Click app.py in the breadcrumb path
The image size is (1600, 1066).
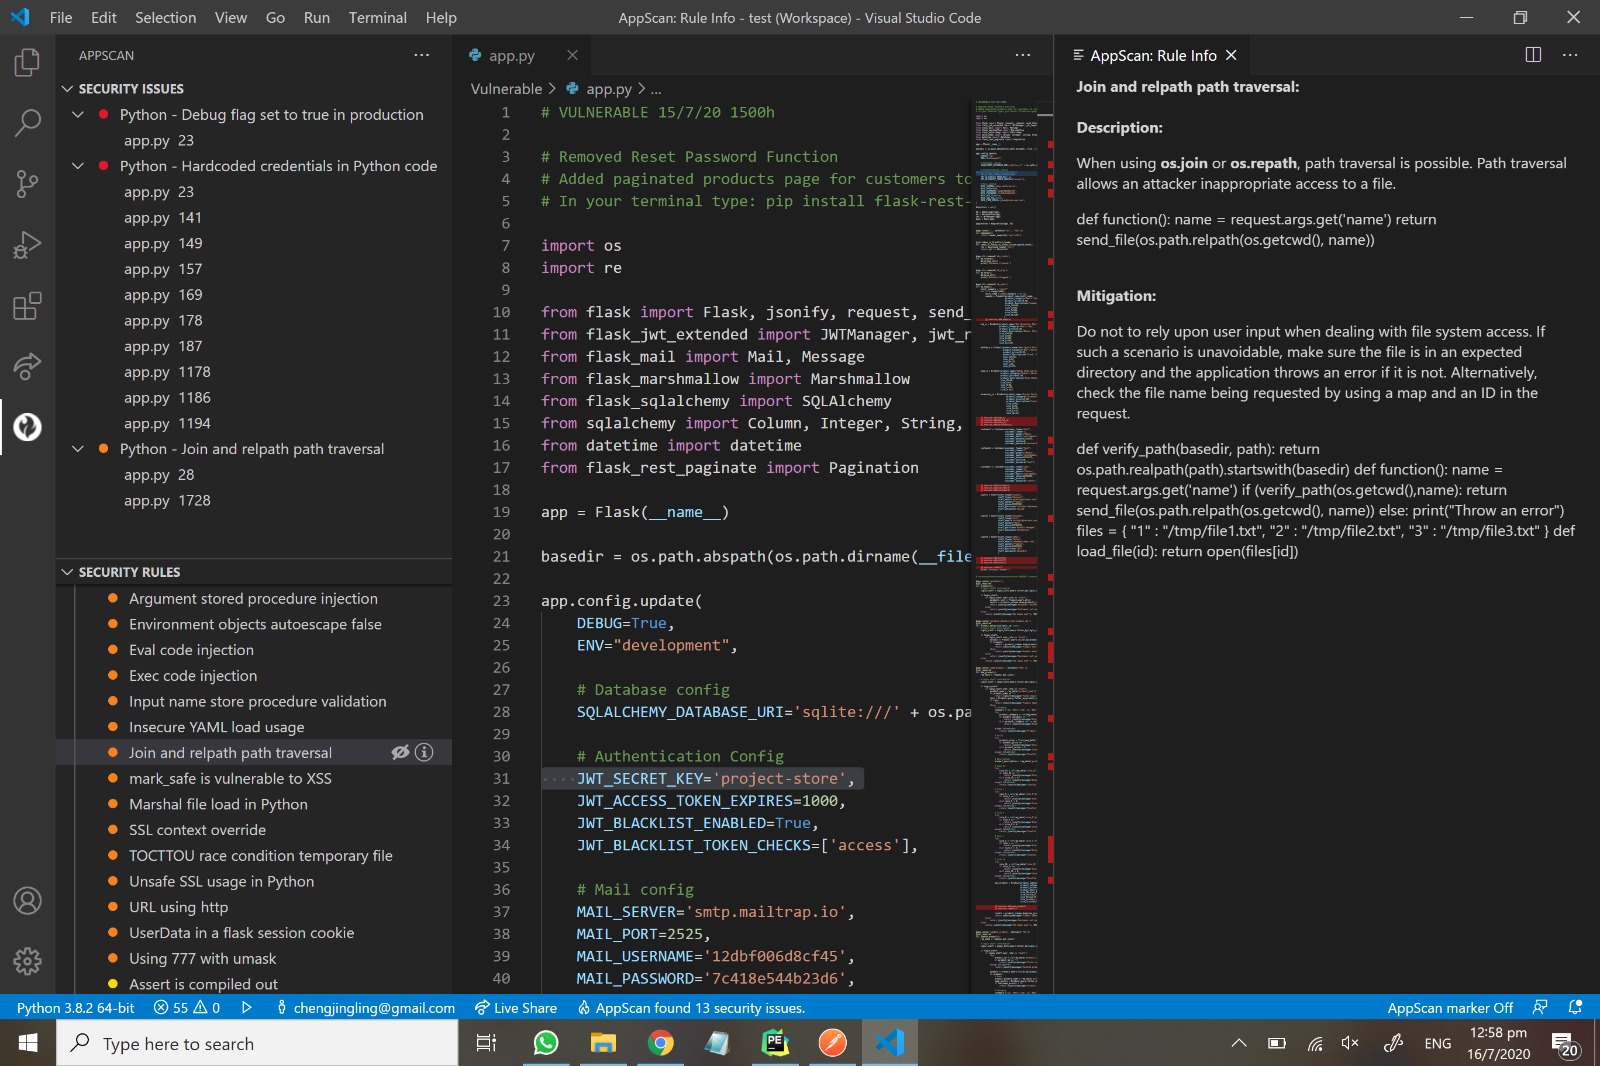click(608, 89)
